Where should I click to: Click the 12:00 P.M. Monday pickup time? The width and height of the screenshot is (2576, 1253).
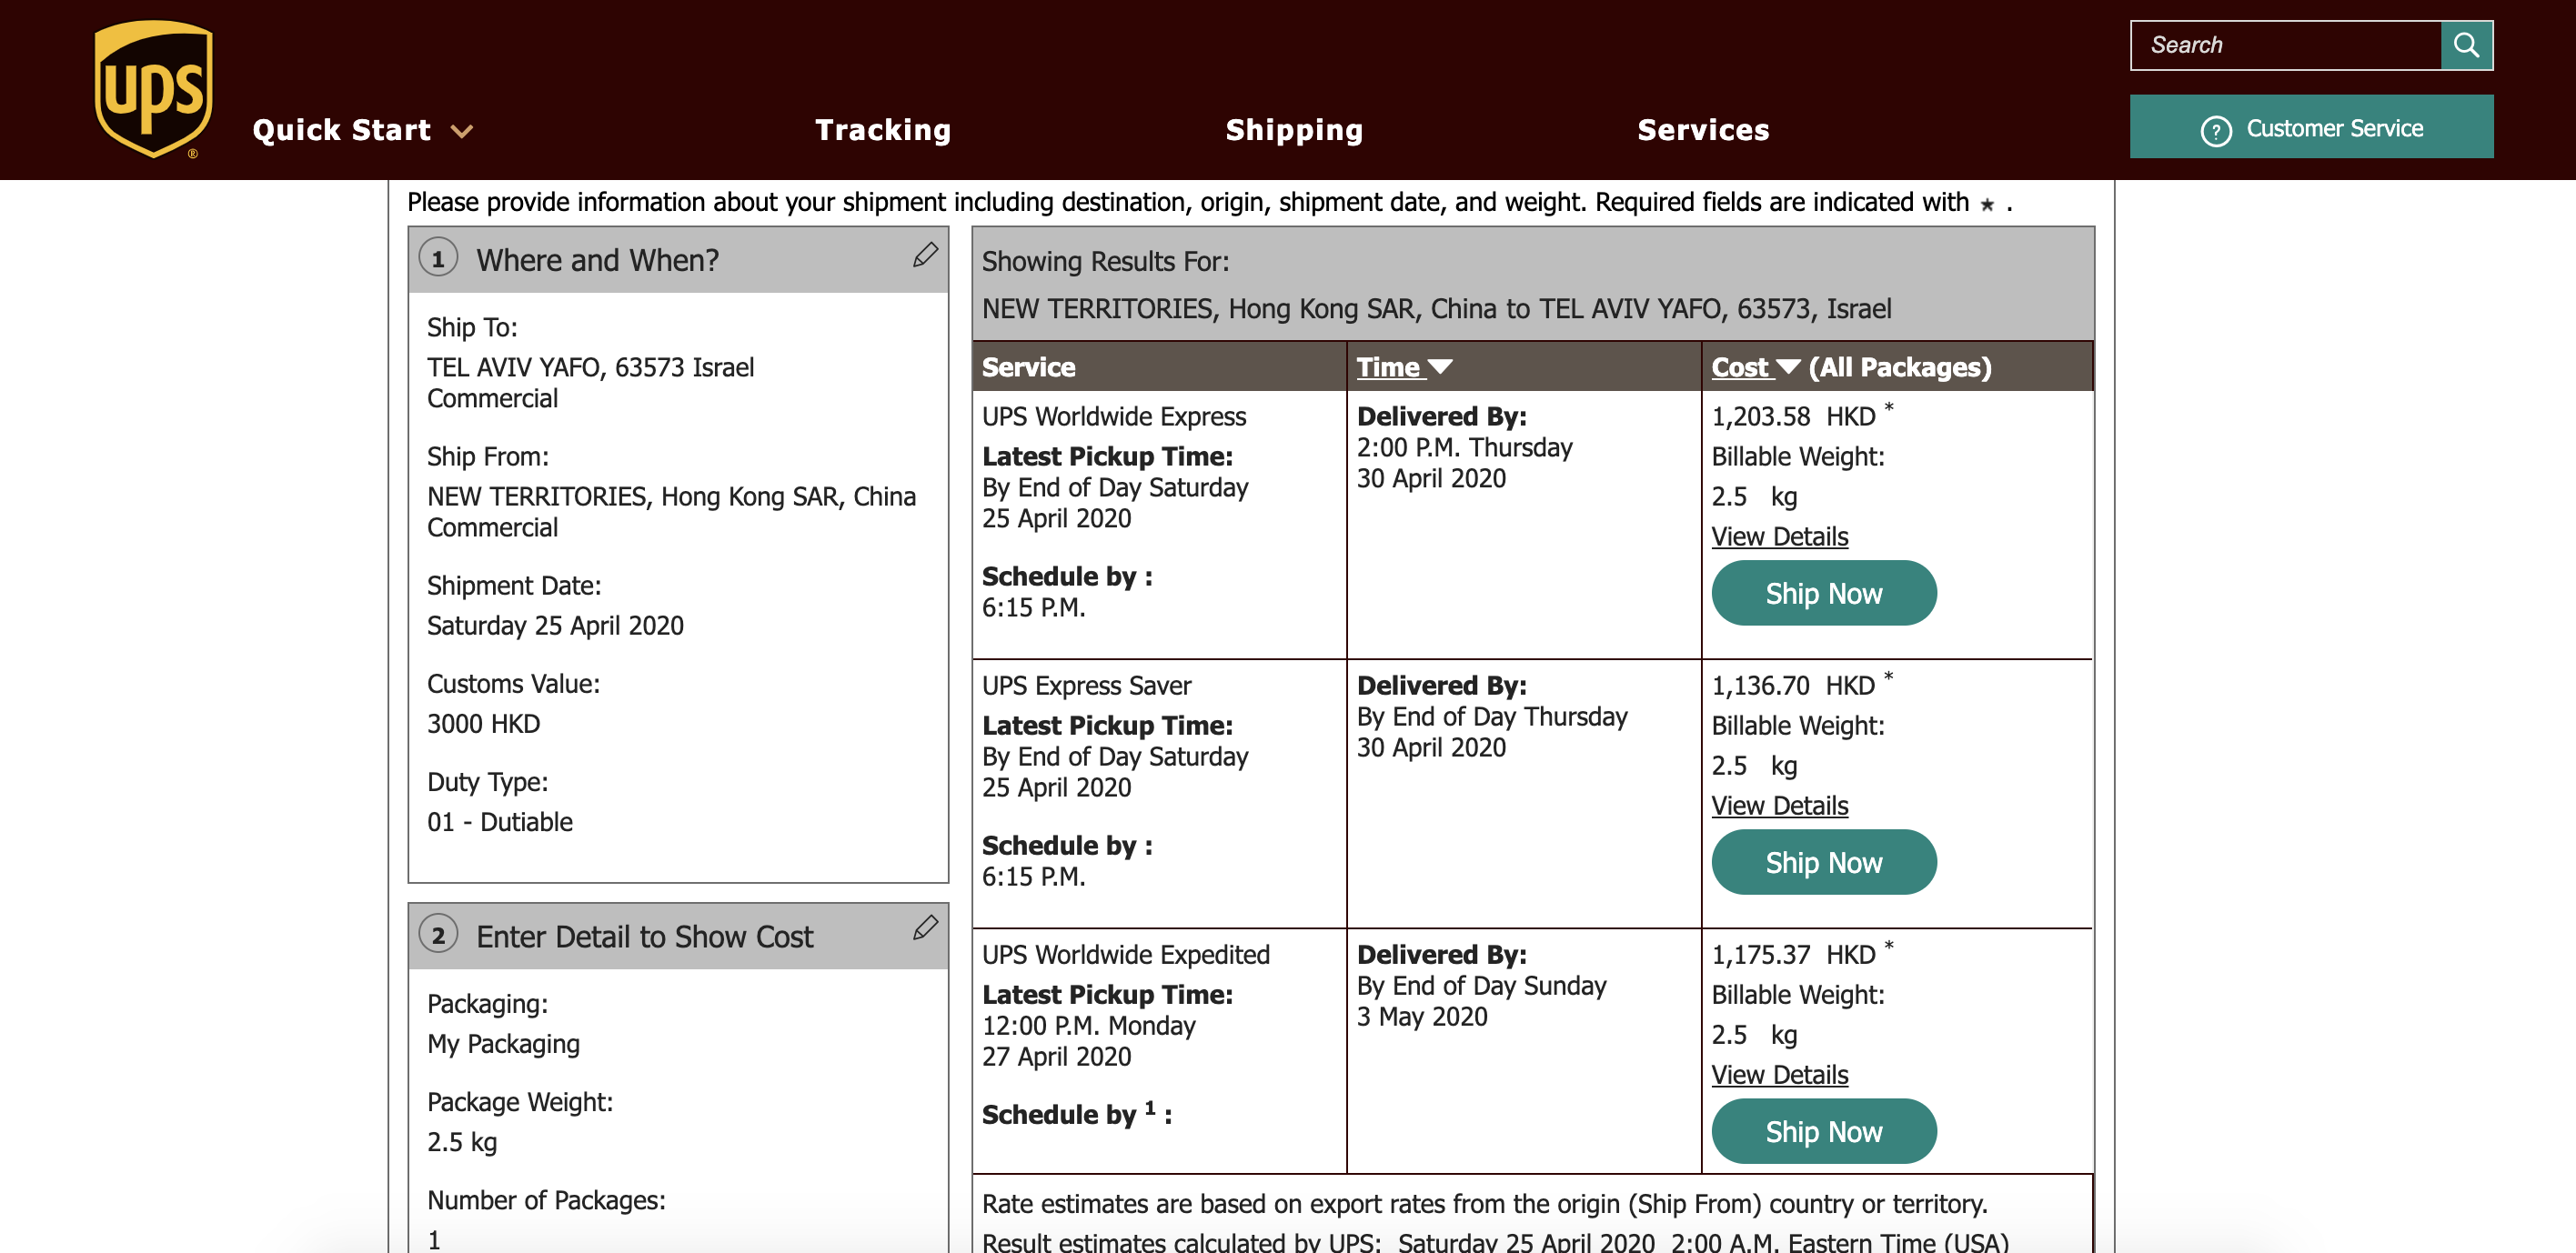1088,1026
